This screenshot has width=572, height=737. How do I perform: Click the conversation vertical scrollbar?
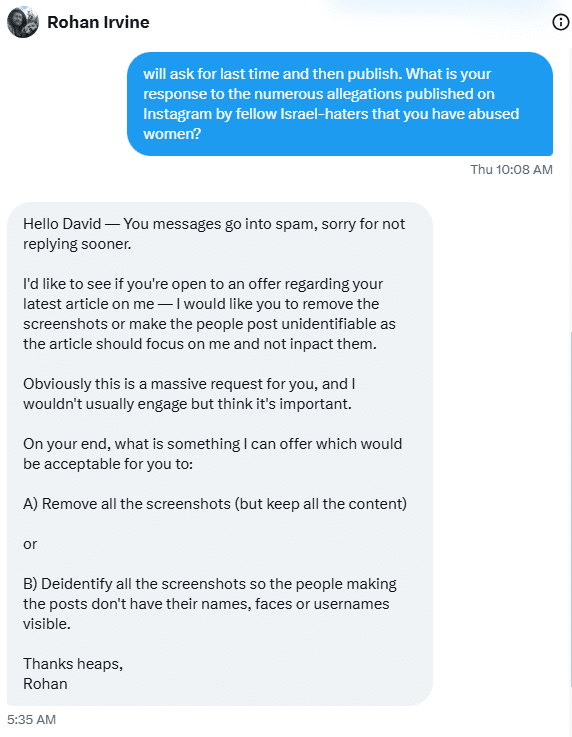click(x=571, y=510)
